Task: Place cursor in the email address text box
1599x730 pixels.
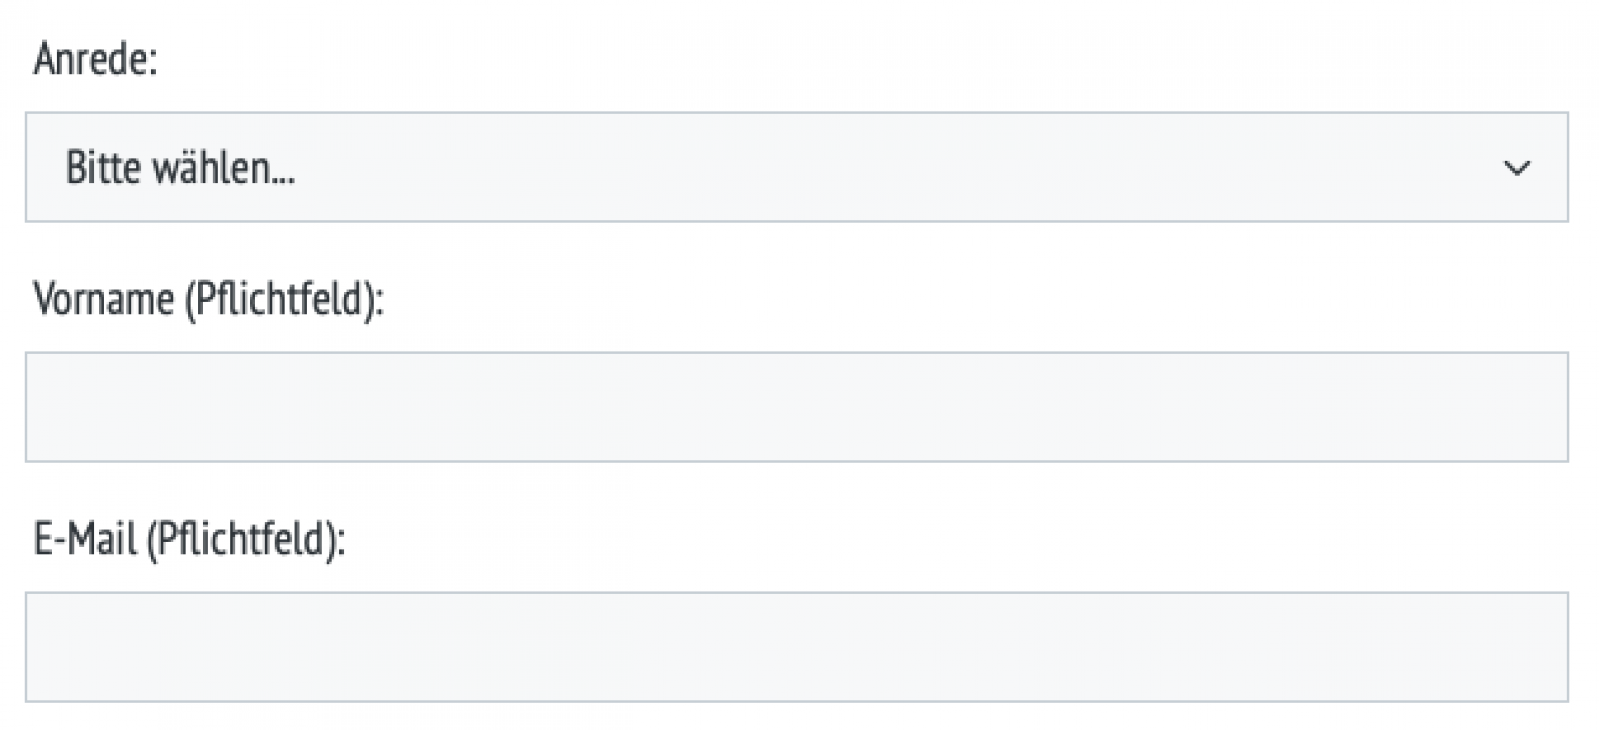Action: click(796, 647)
